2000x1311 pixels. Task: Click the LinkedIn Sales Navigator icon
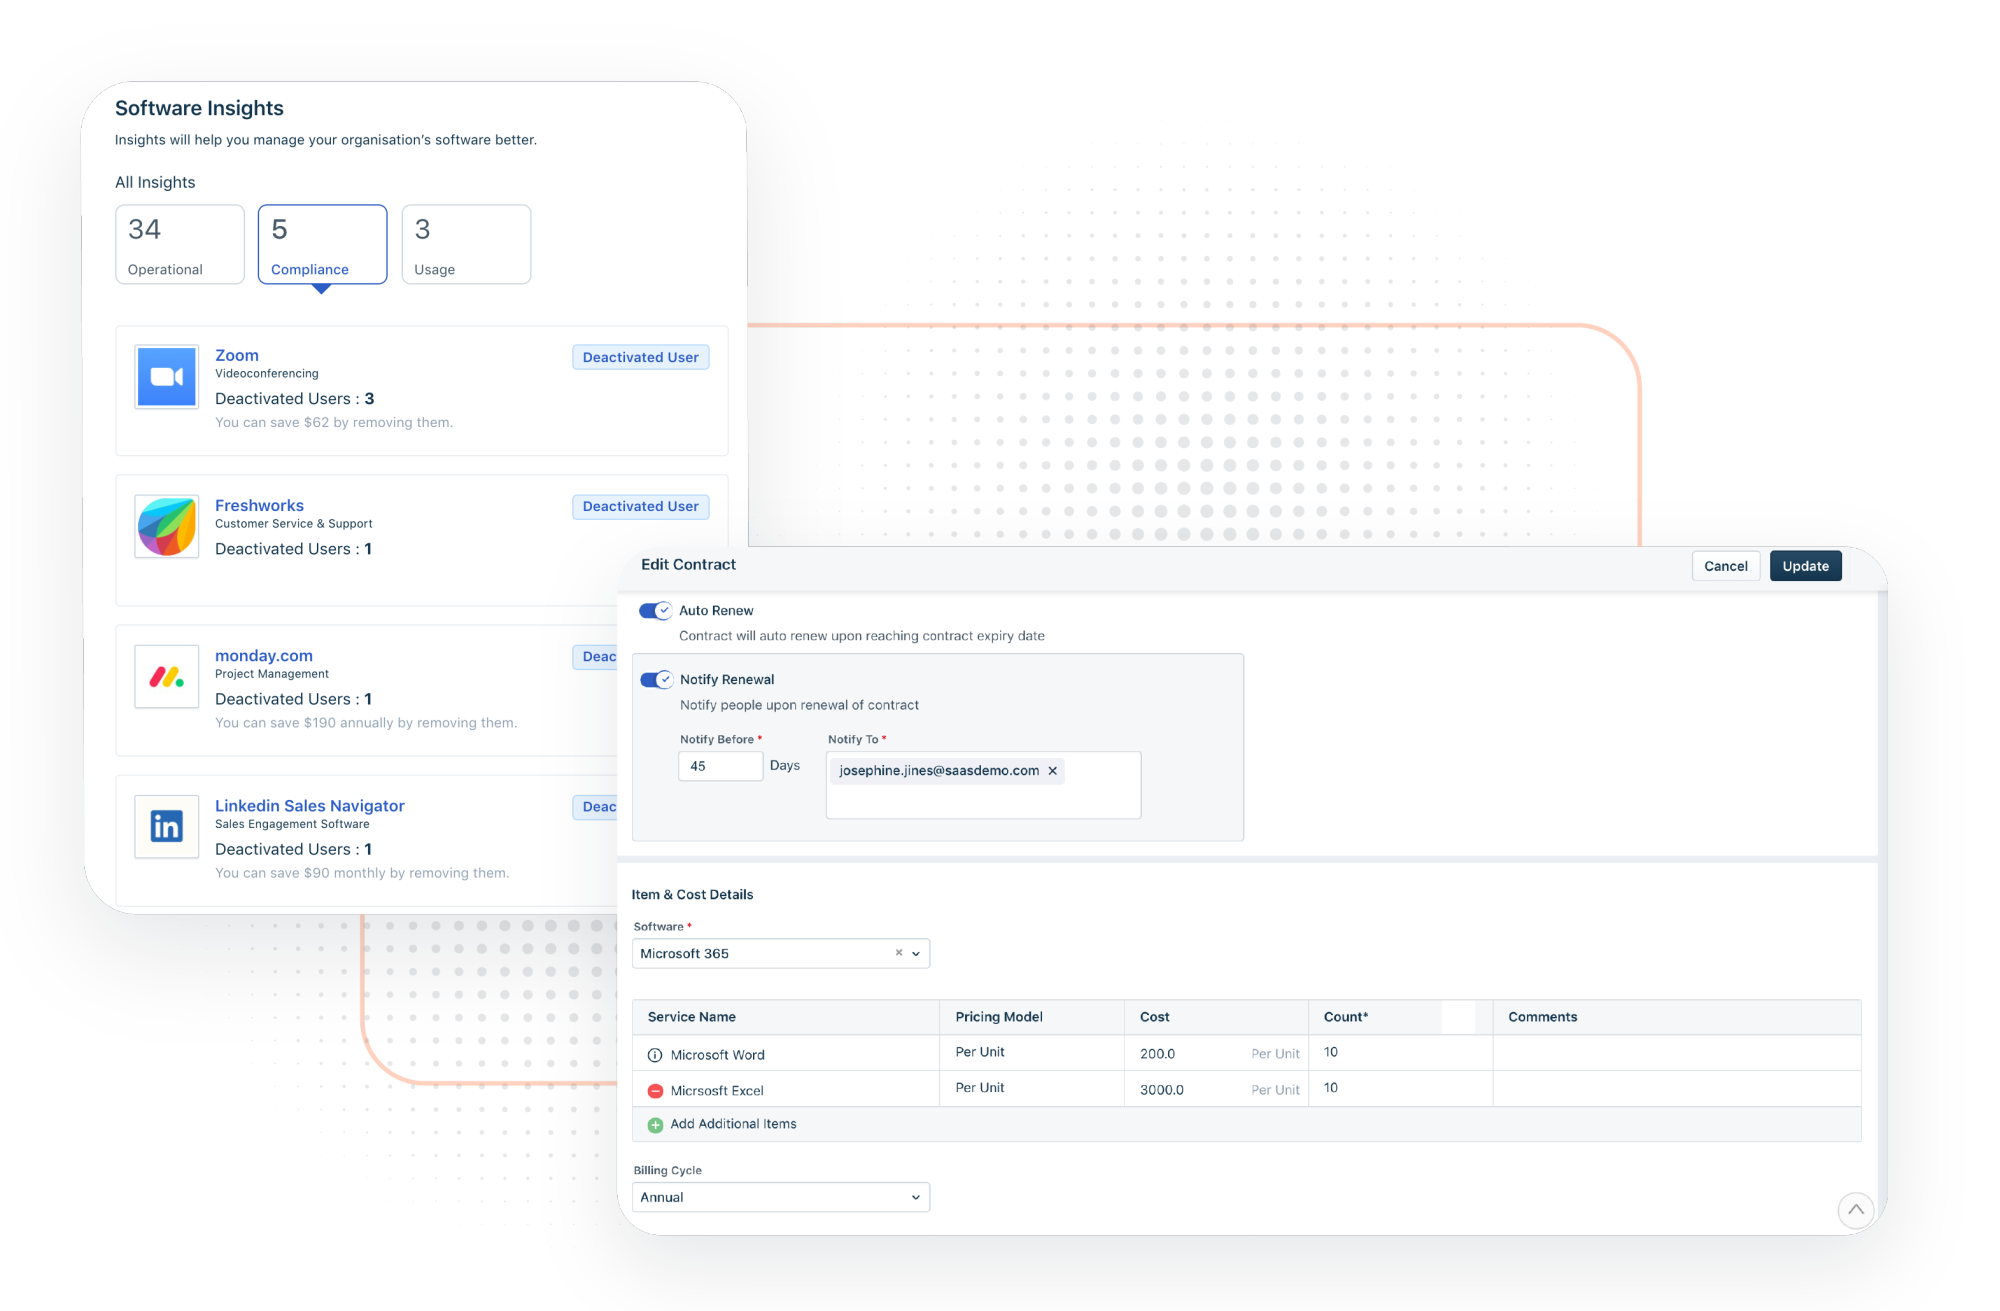pyautogui.click(x=166, y=827)
